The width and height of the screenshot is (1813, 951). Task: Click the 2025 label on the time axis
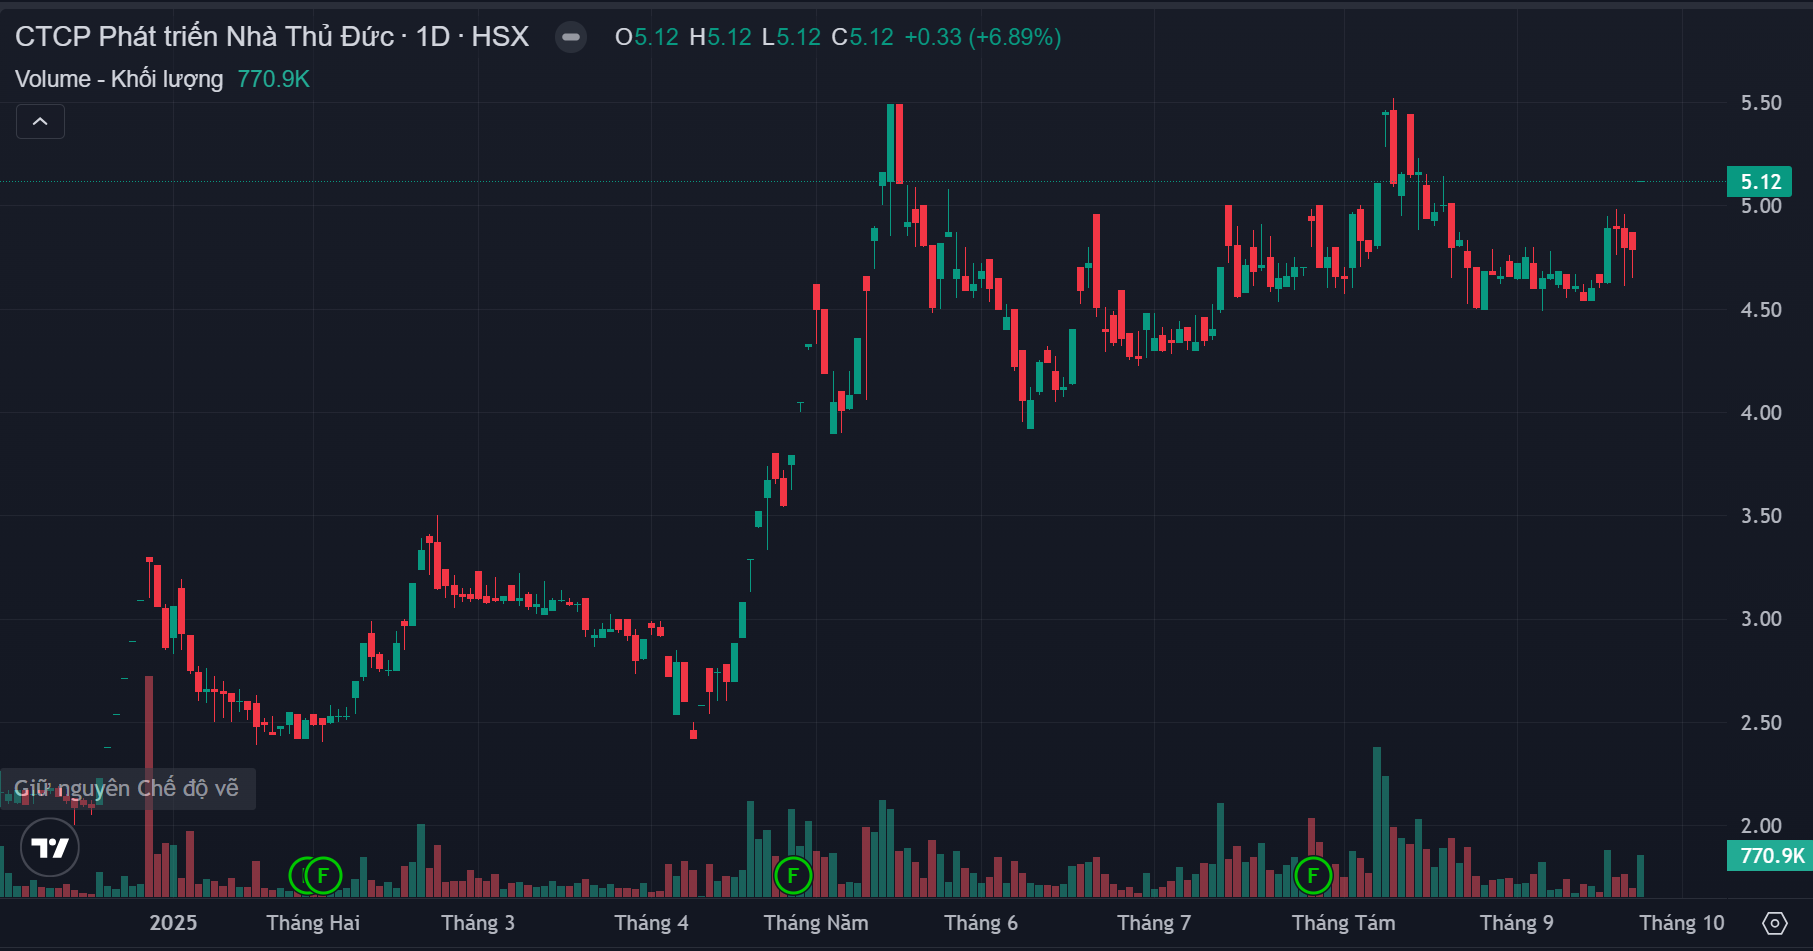[173, 923]
